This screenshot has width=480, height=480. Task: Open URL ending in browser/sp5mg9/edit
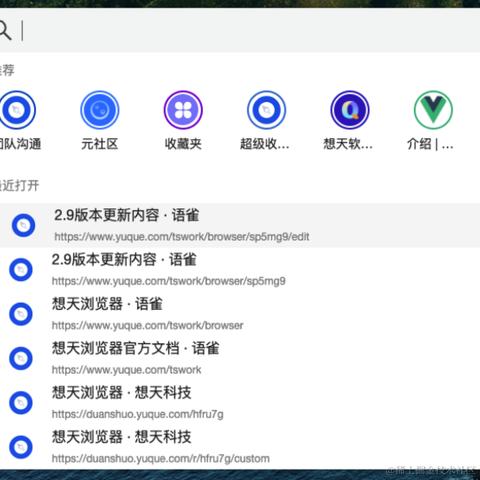click(182, 237)
